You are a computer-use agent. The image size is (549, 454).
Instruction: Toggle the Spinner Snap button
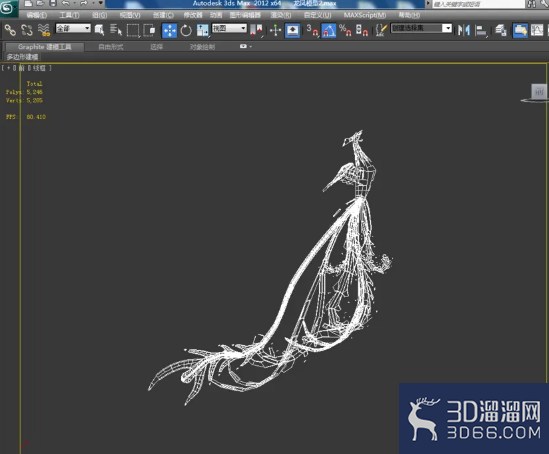pos(362,30)
